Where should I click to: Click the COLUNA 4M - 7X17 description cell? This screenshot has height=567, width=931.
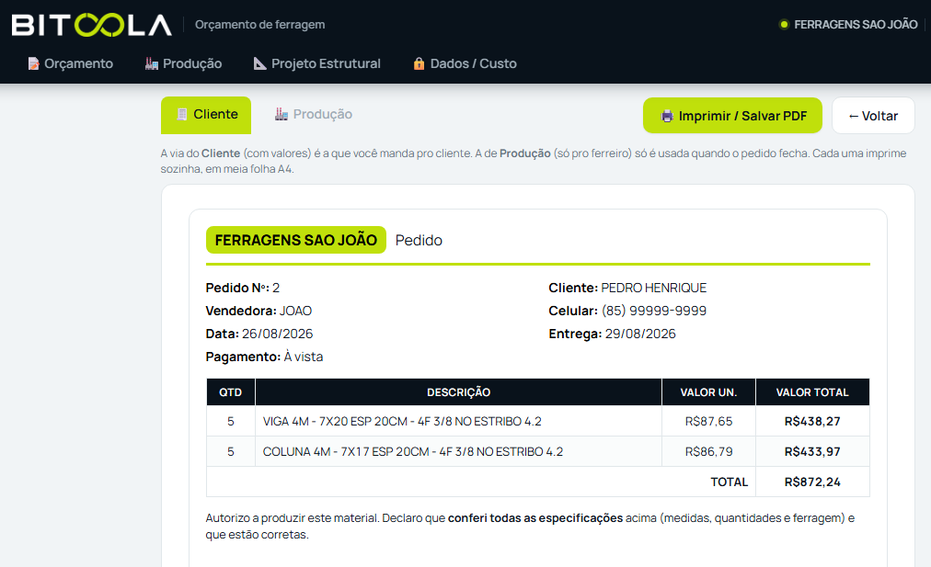click(x=458, y=452)
